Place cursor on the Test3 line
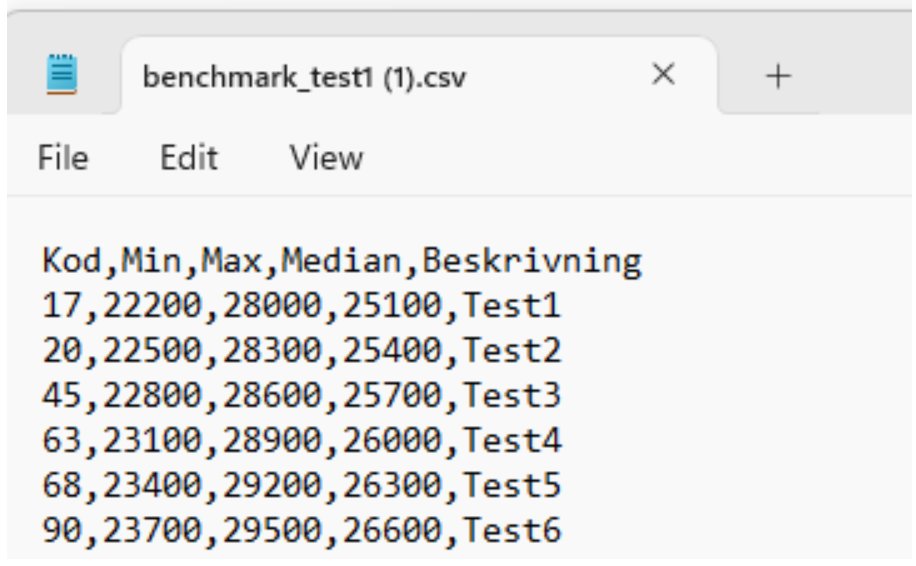The width and height of the screenshot is (916, 566). 301,395
